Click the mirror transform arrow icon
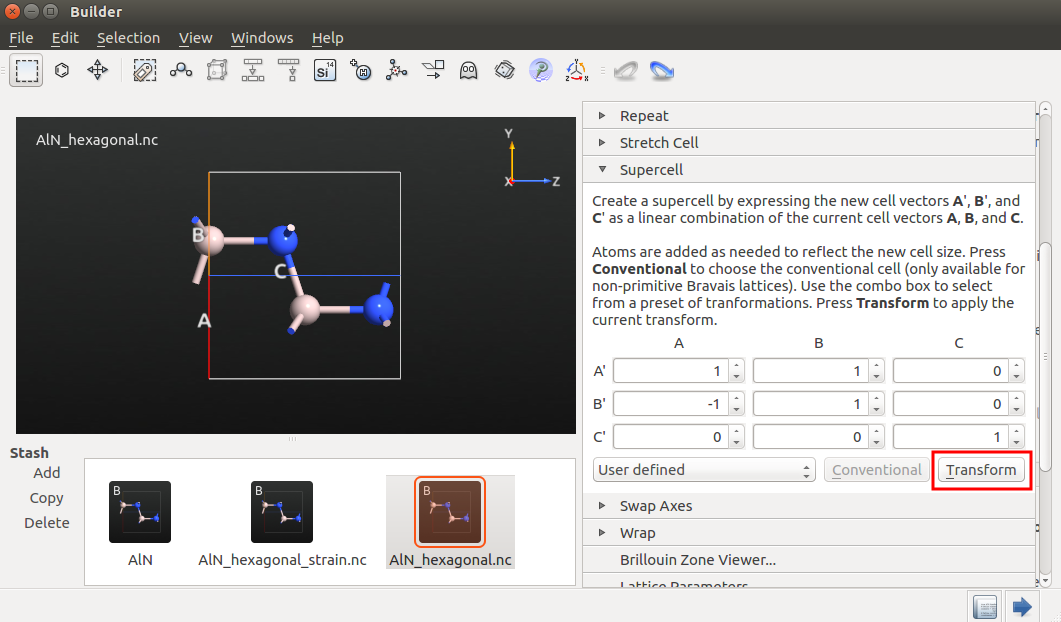1061x622 pixels. click(x=433, y=70)
